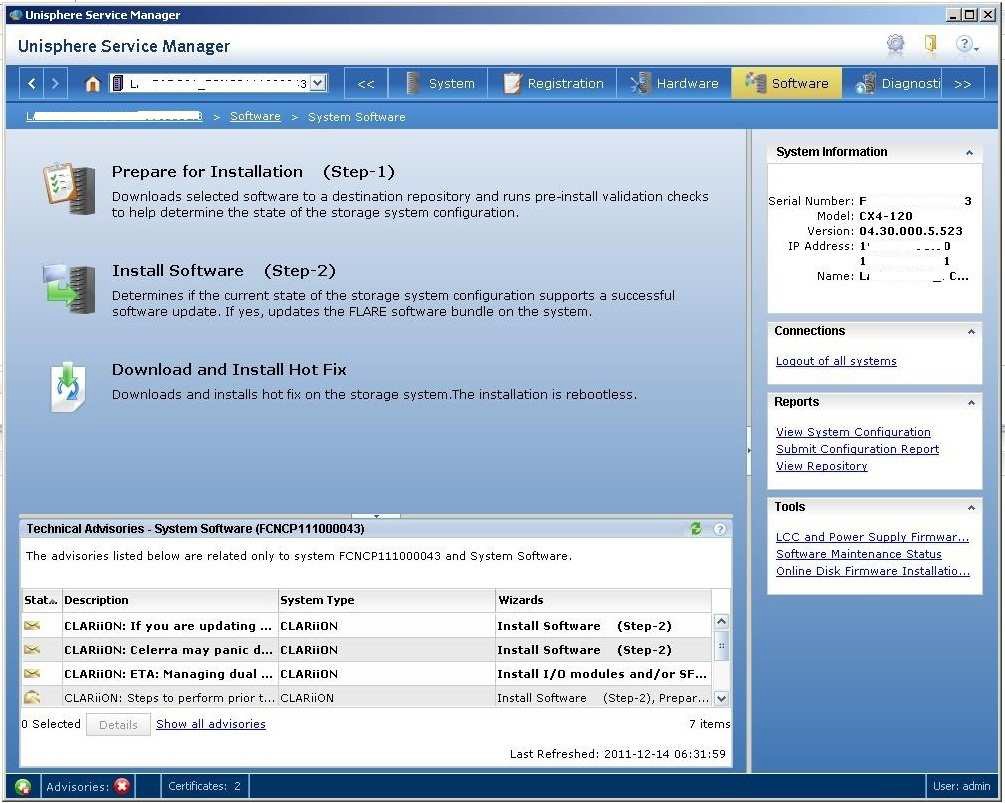The image size is (1005, 803).
Task: Click the red advisories error icon
Action: tap(122, 786)
